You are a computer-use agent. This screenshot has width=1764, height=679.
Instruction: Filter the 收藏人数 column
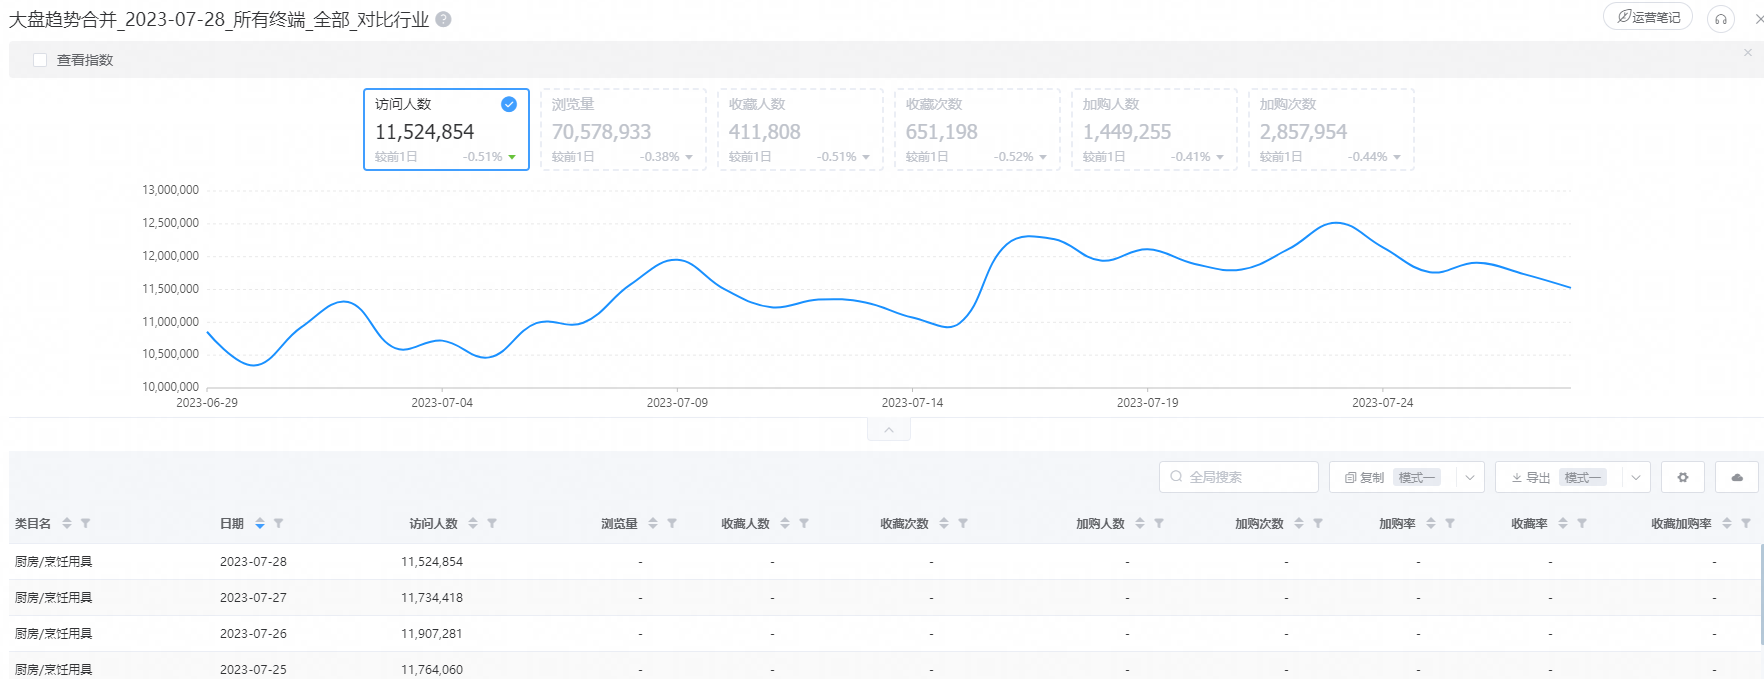[804, 523]
